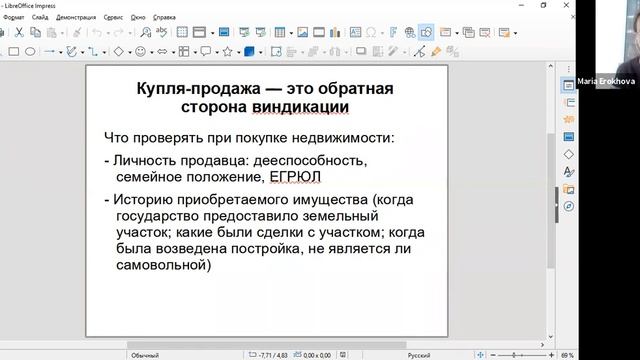Image resolution: width=640 pixels, height=360 pixels.
Task: Open the master slide icon
Action: [224, 32]
